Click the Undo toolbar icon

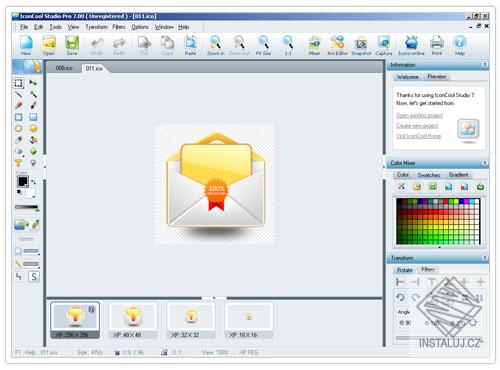tap(97, 46)
